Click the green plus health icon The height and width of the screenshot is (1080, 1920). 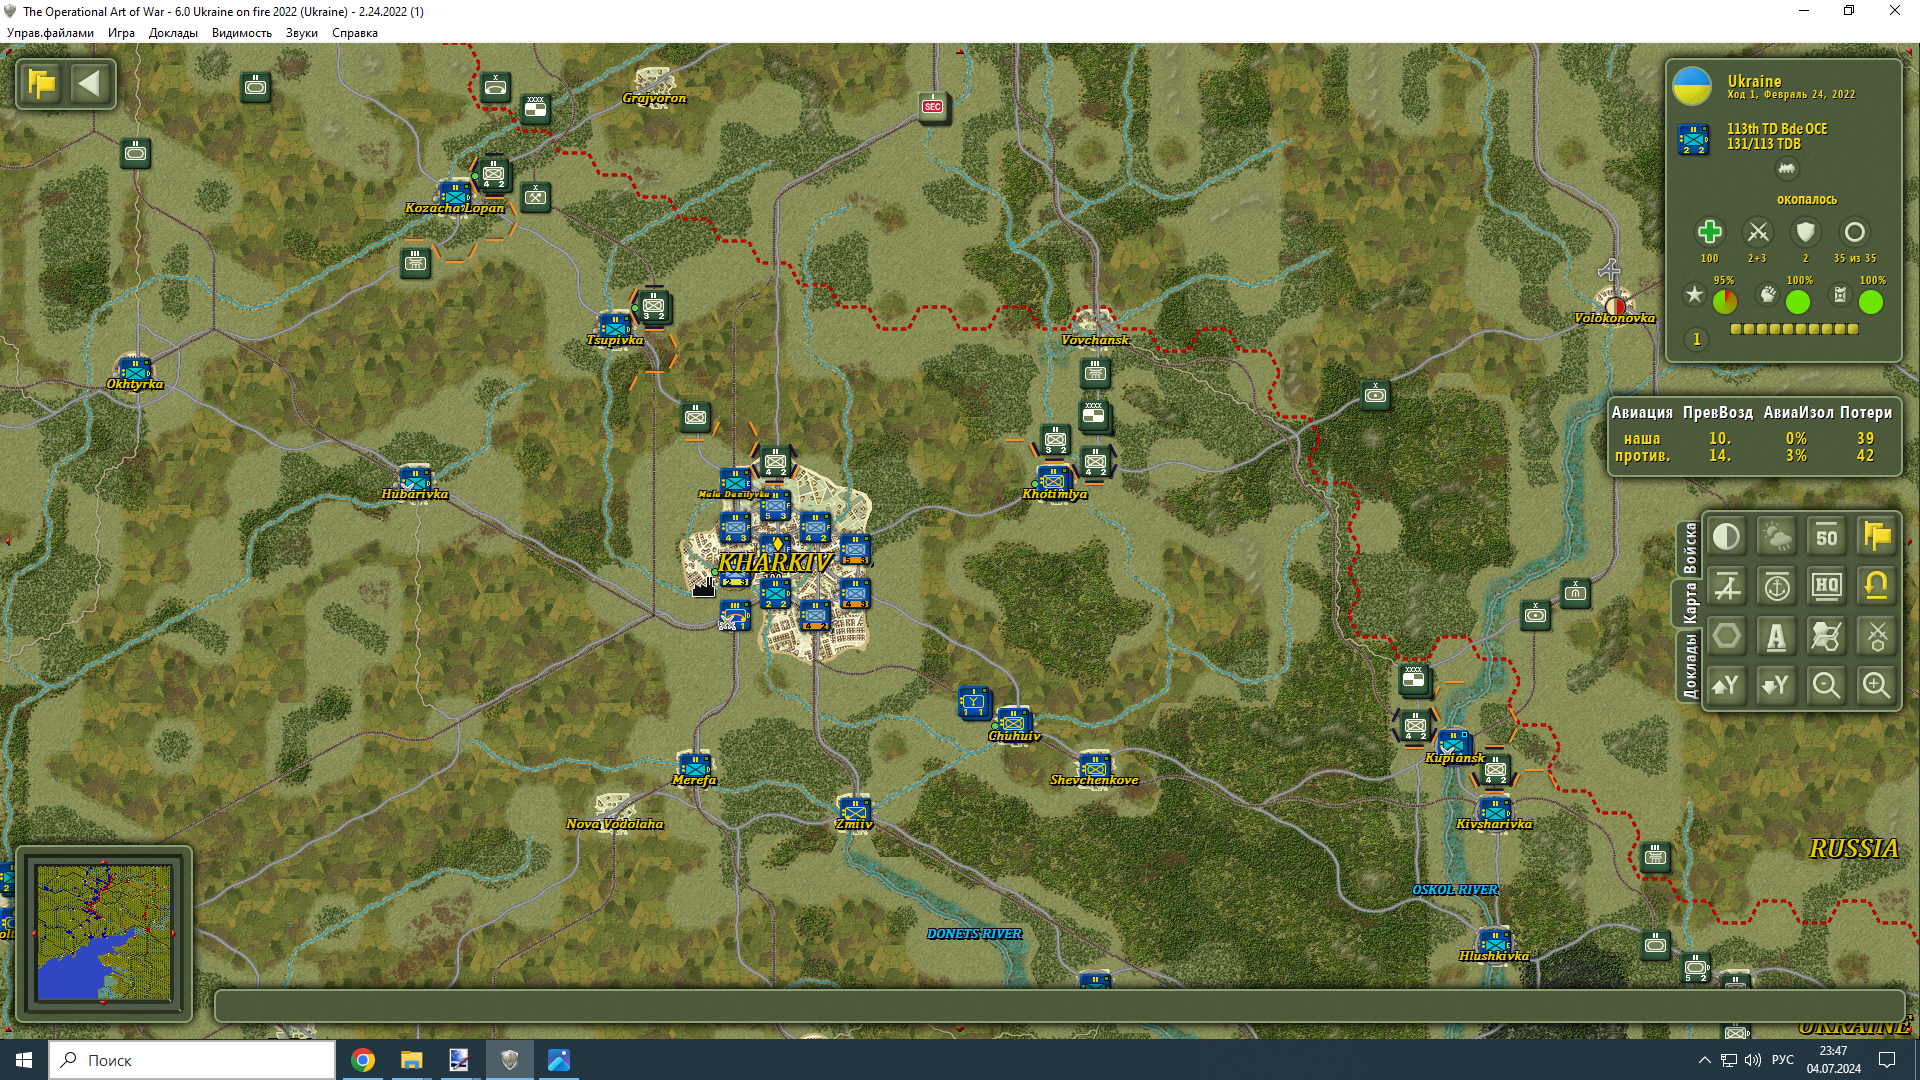(1709, 232)
